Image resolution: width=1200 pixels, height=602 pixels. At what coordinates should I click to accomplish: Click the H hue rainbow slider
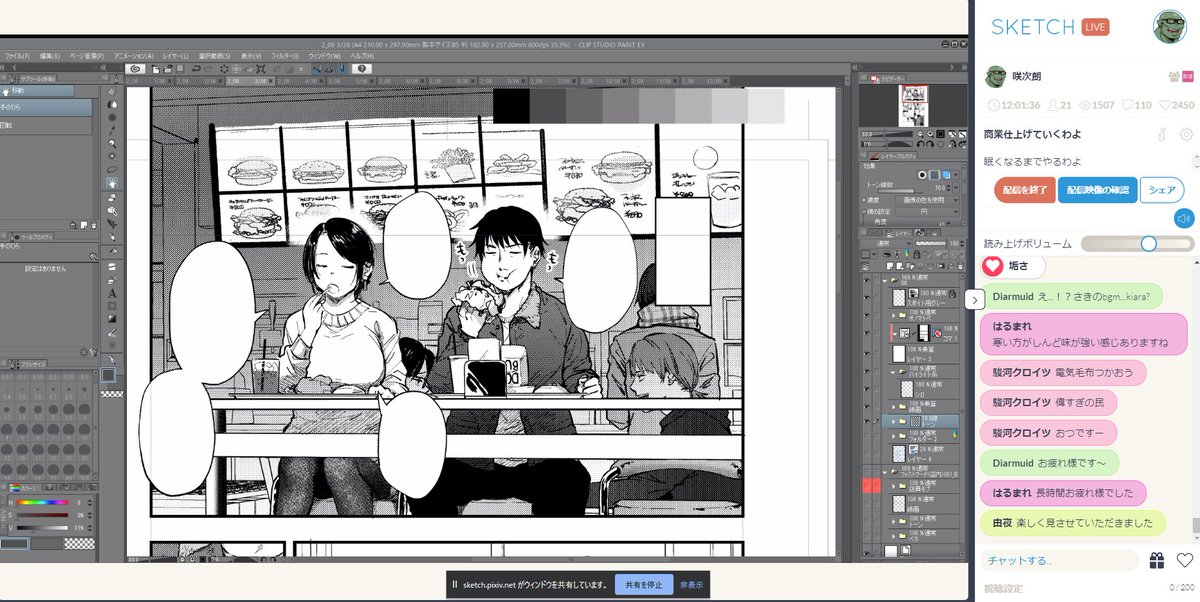tap(42, 502)
